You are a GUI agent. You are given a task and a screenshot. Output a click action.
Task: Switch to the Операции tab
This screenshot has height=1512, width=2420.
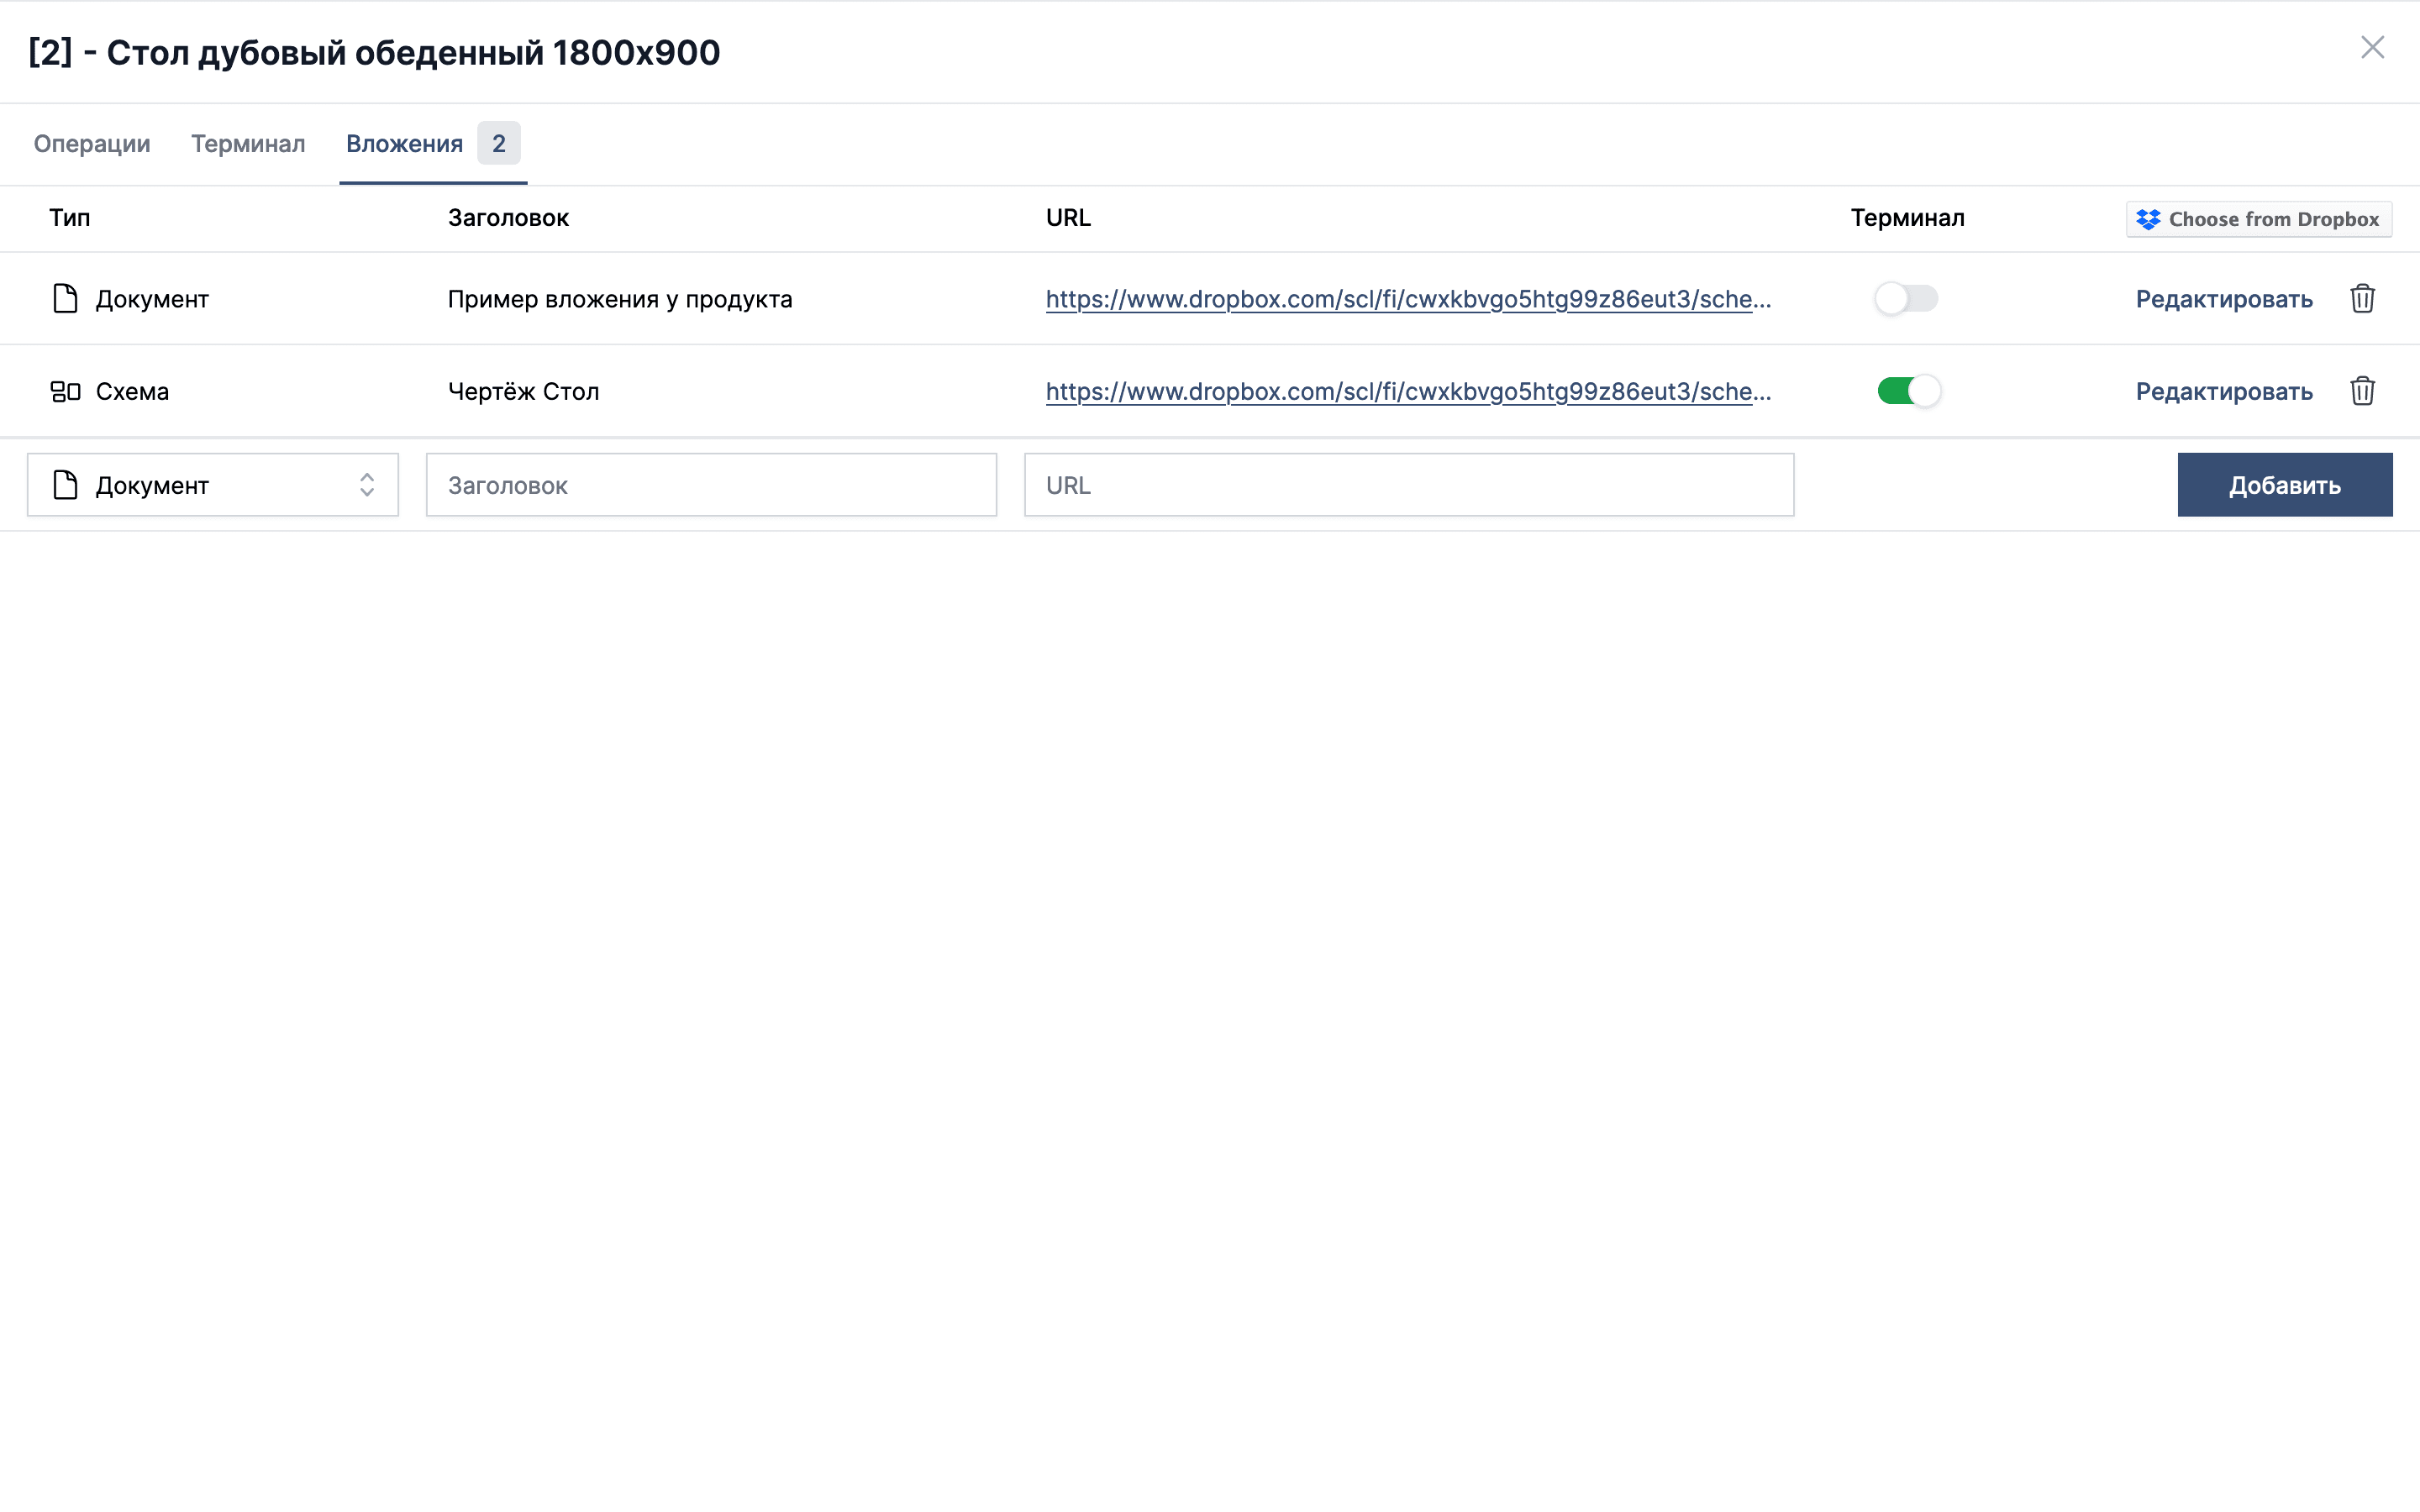coord(92,144)
